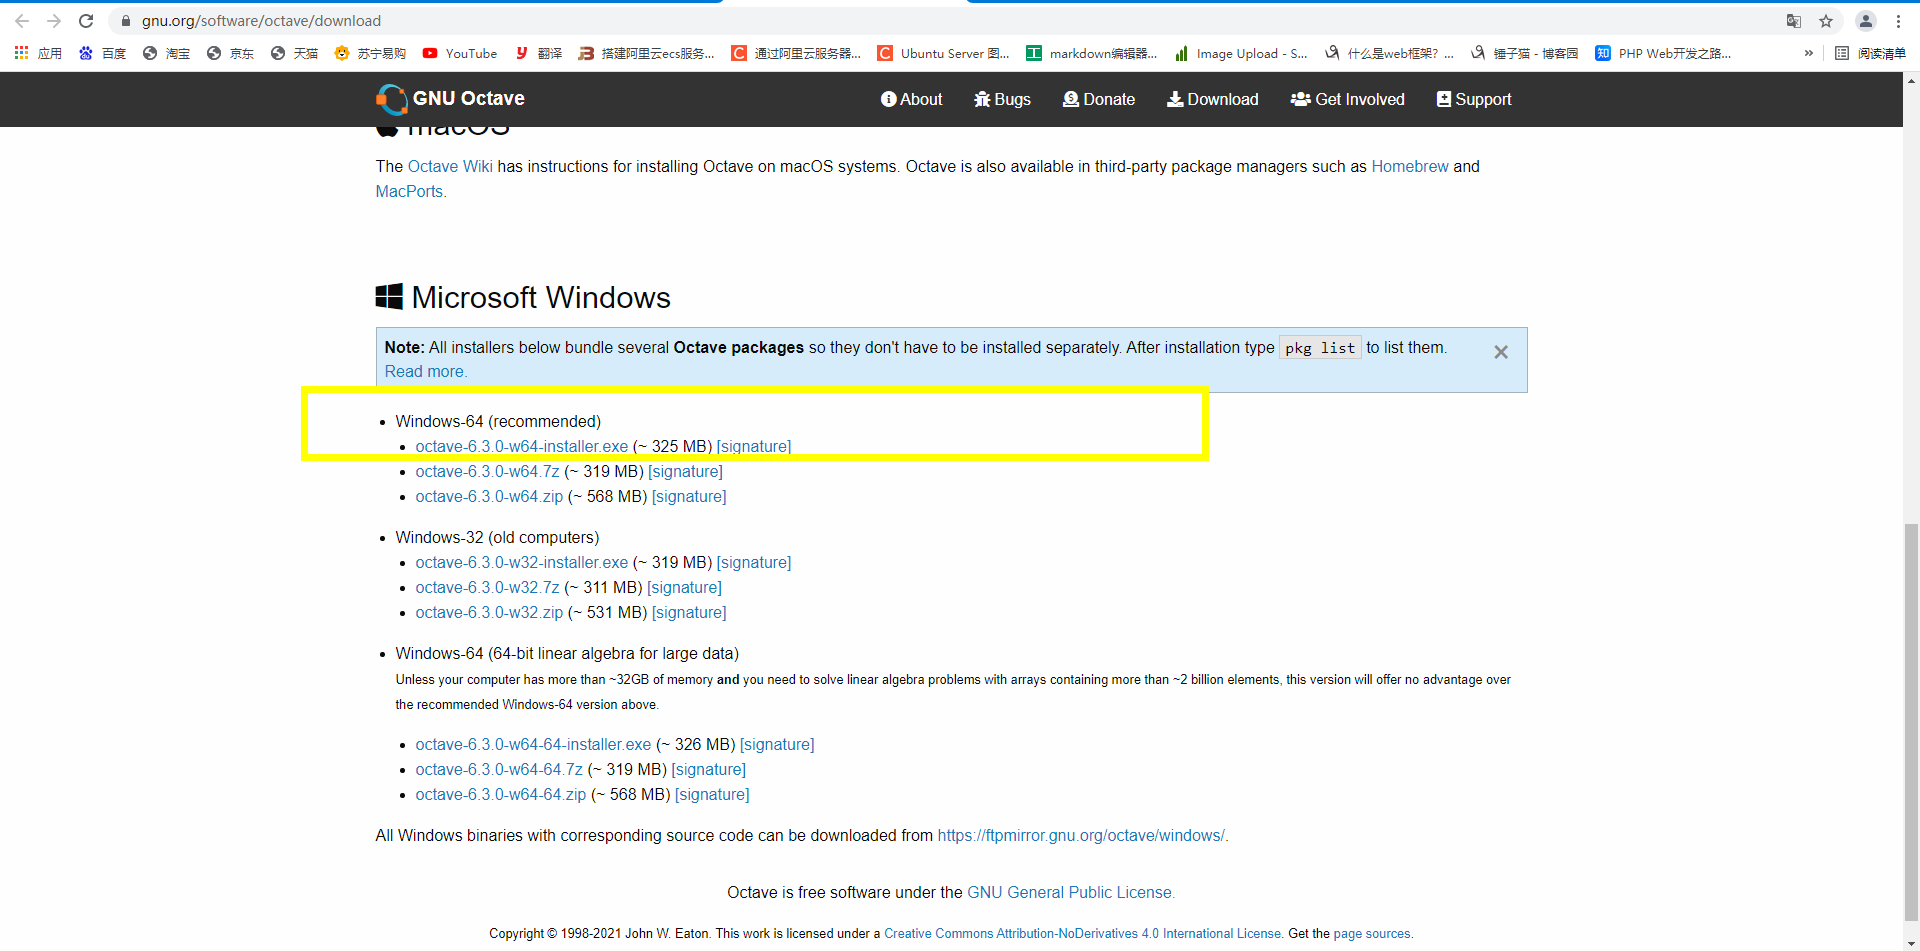Go back using browser back arrow
The image size is (1920, 951).
22,21
